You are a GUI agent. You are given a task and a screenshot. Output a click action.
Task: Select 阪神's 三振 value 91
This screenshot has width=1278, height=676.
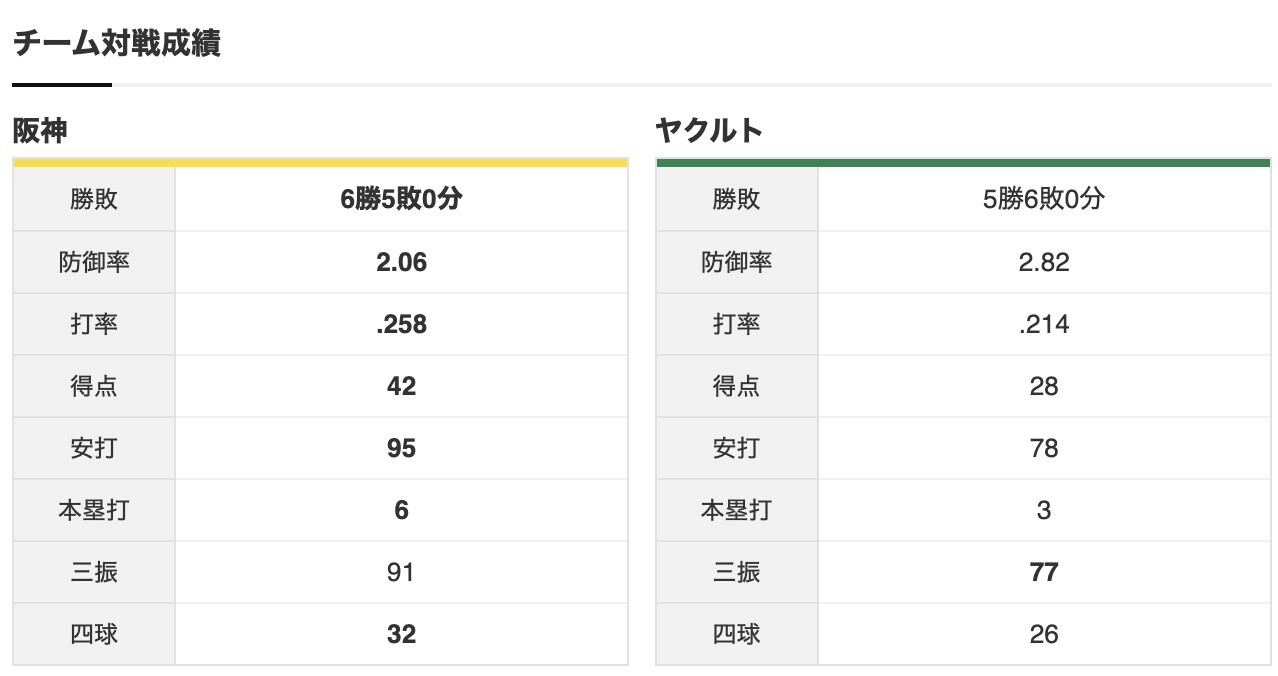click(401, 572)
